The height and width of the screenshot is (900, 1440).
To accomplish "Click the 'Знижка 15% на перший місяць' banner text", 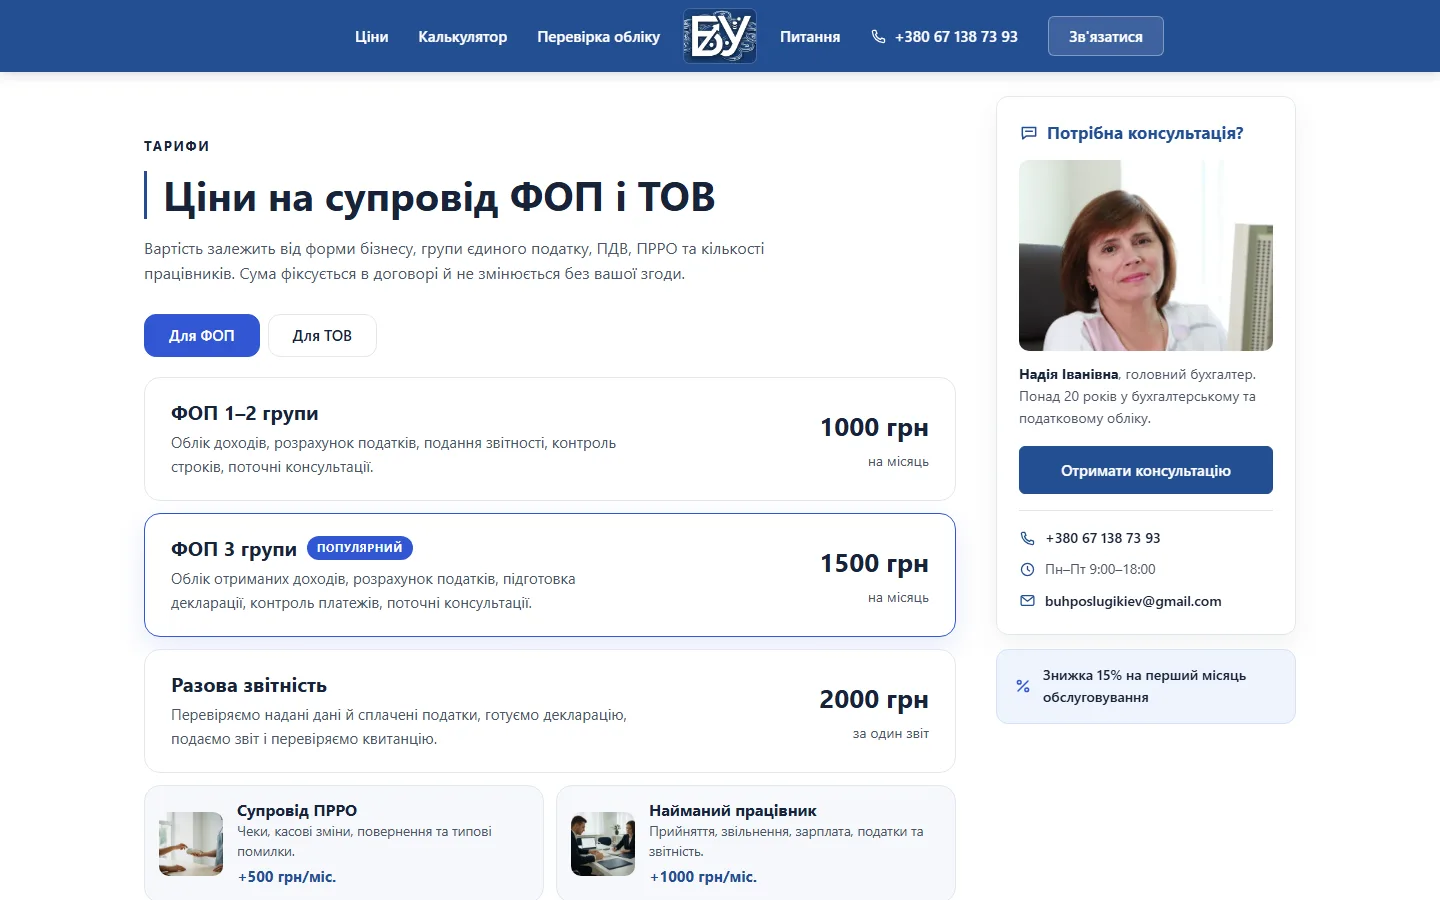I will tap(1144, 686).
